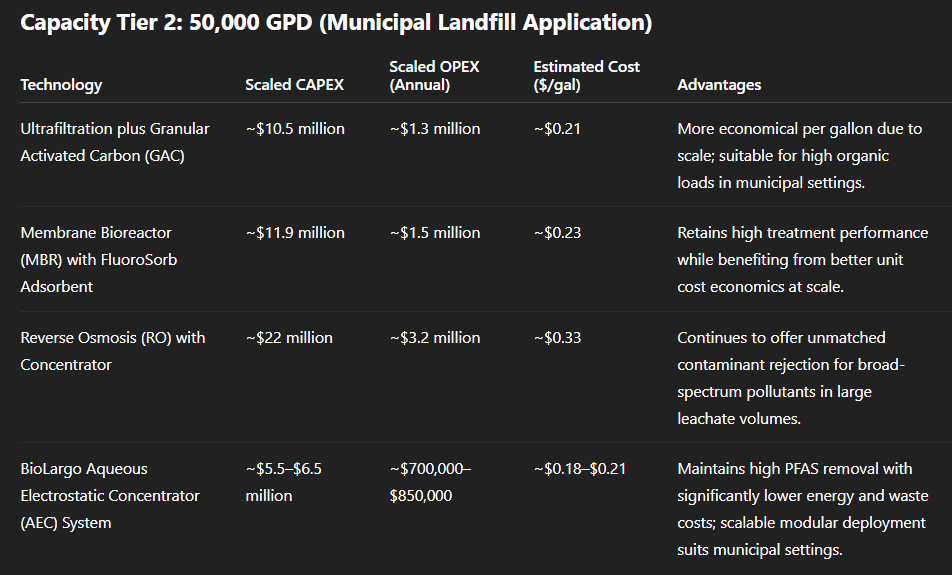Viewport: 952px width, 575px height.
Task: Select the 'Technology' column header
Action: click(61, 85)
